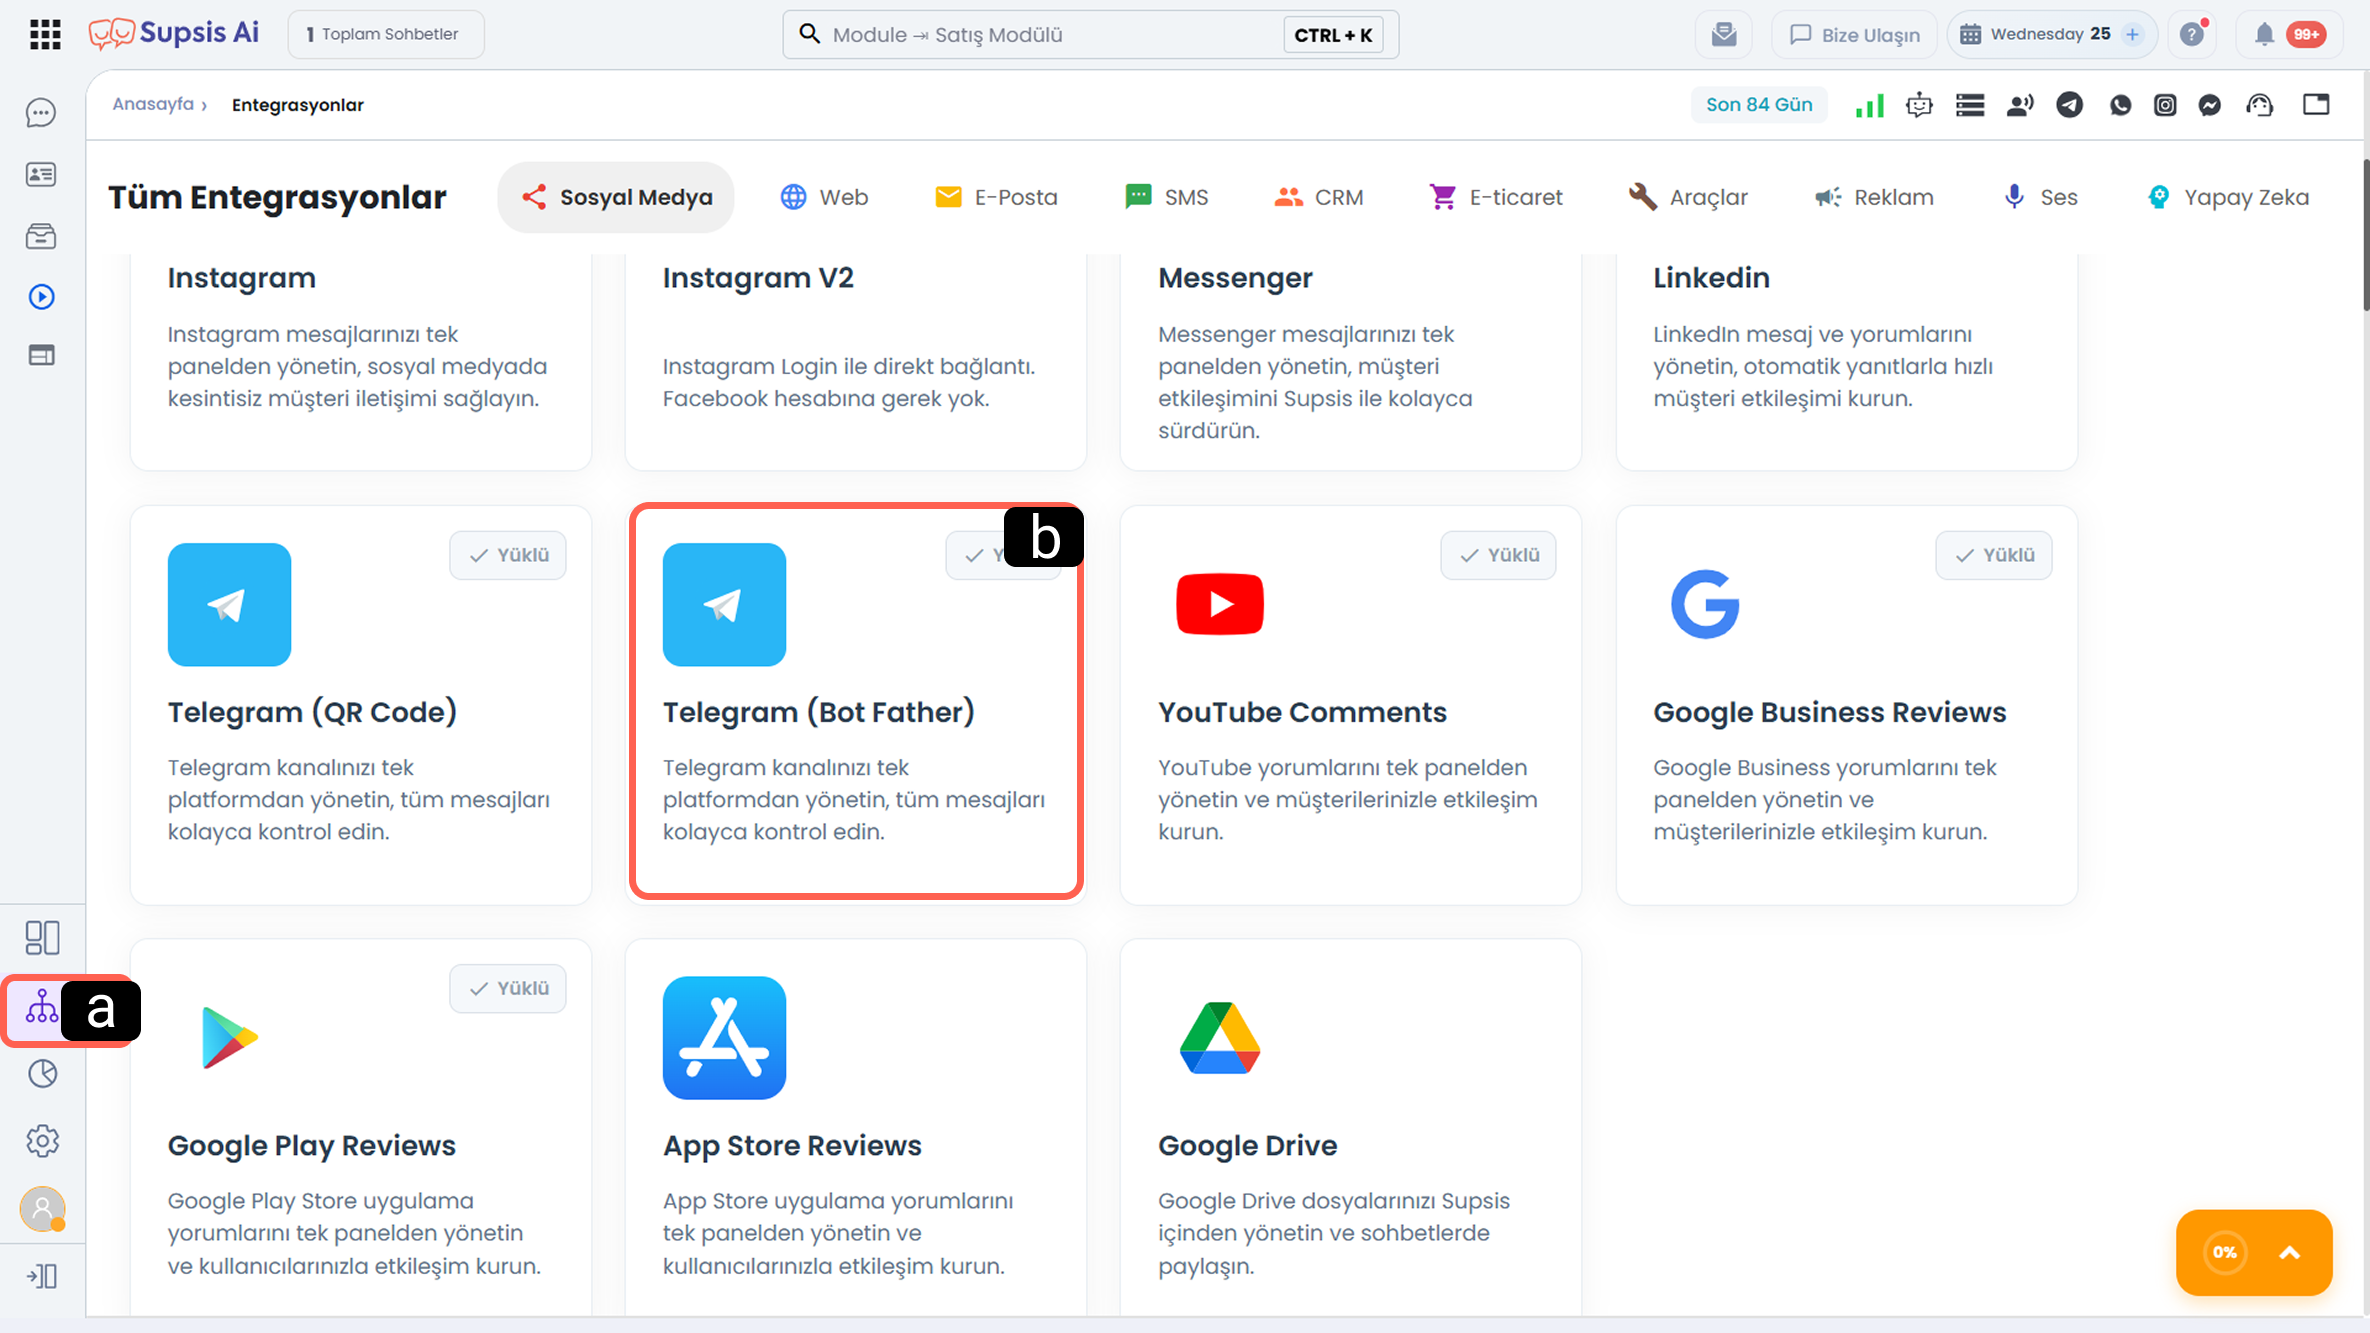Click the Bize Ulaşın button
This screenshot has width=2370, height=1333.
[1855, 34]
